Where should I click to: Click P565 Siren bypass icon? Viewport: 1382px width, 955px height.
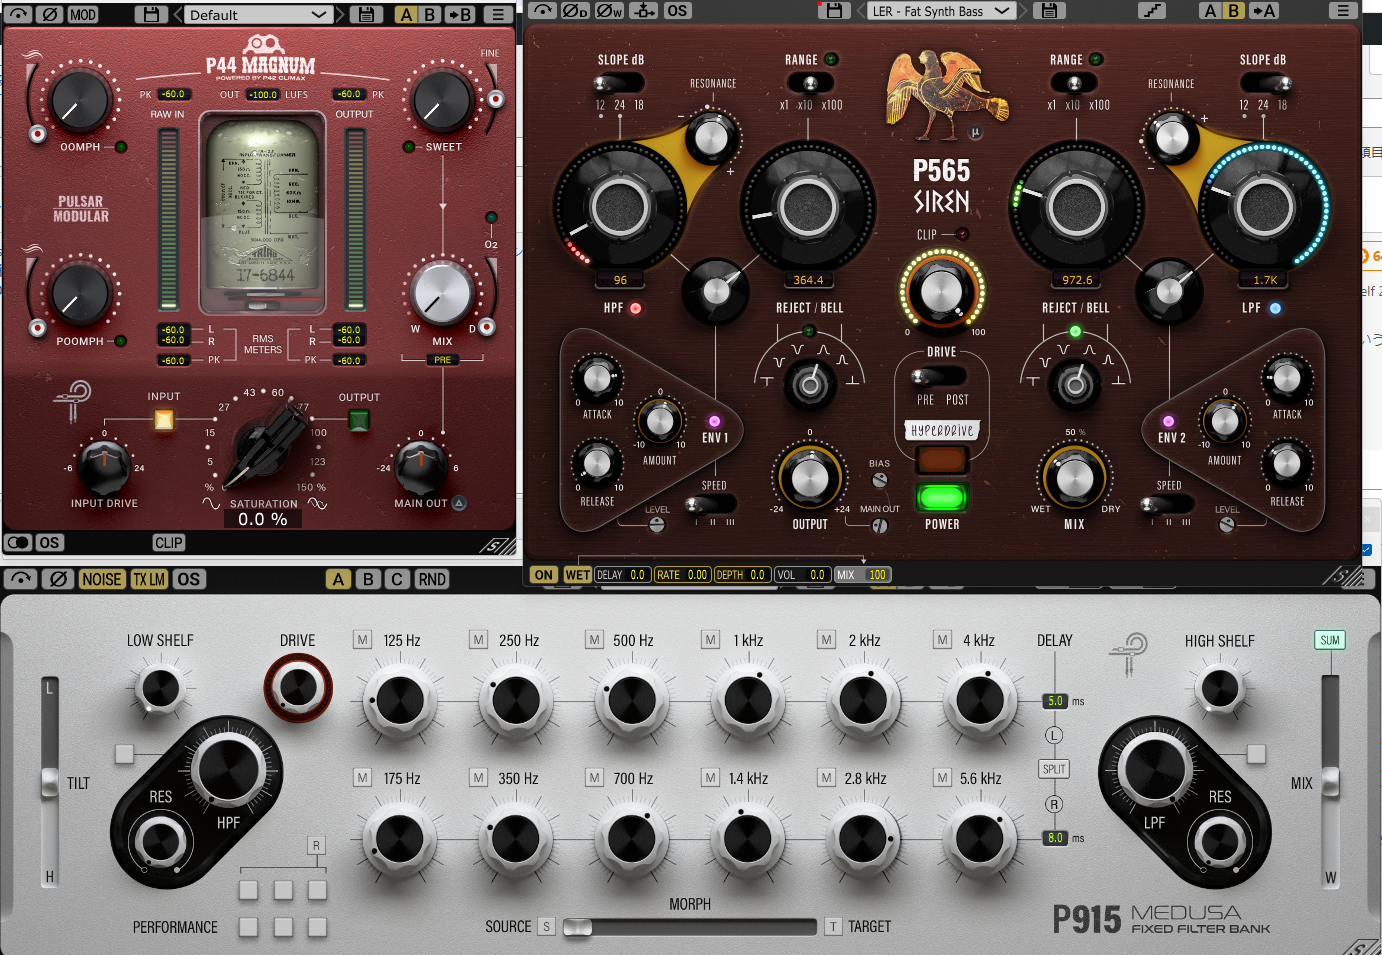(x=542, y=11)
